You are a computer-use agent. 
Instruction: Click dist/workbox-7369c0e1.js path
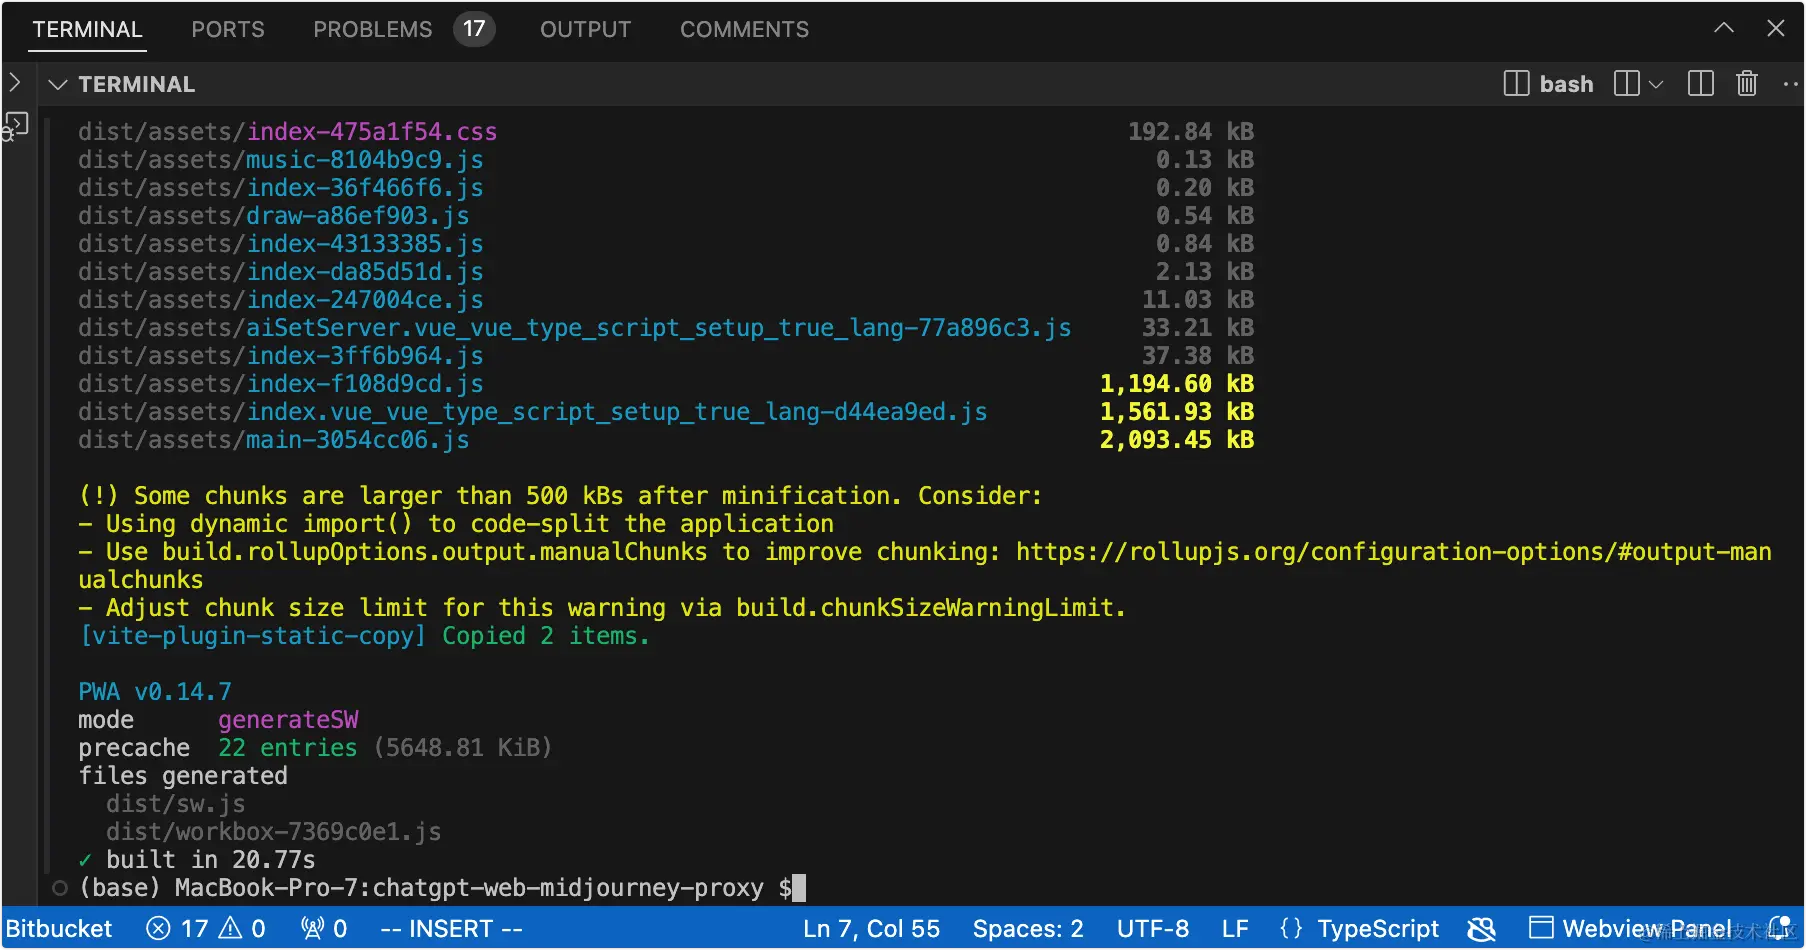273,832
